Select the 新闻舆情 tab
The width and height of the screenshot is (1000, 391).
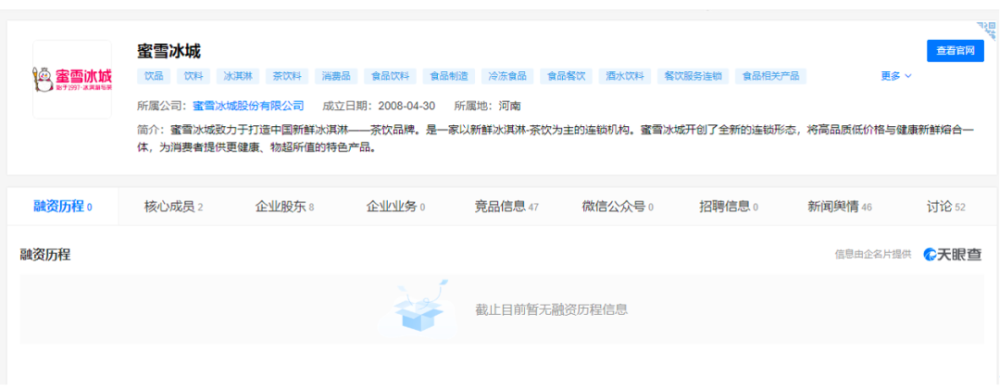tap(839, 207)
